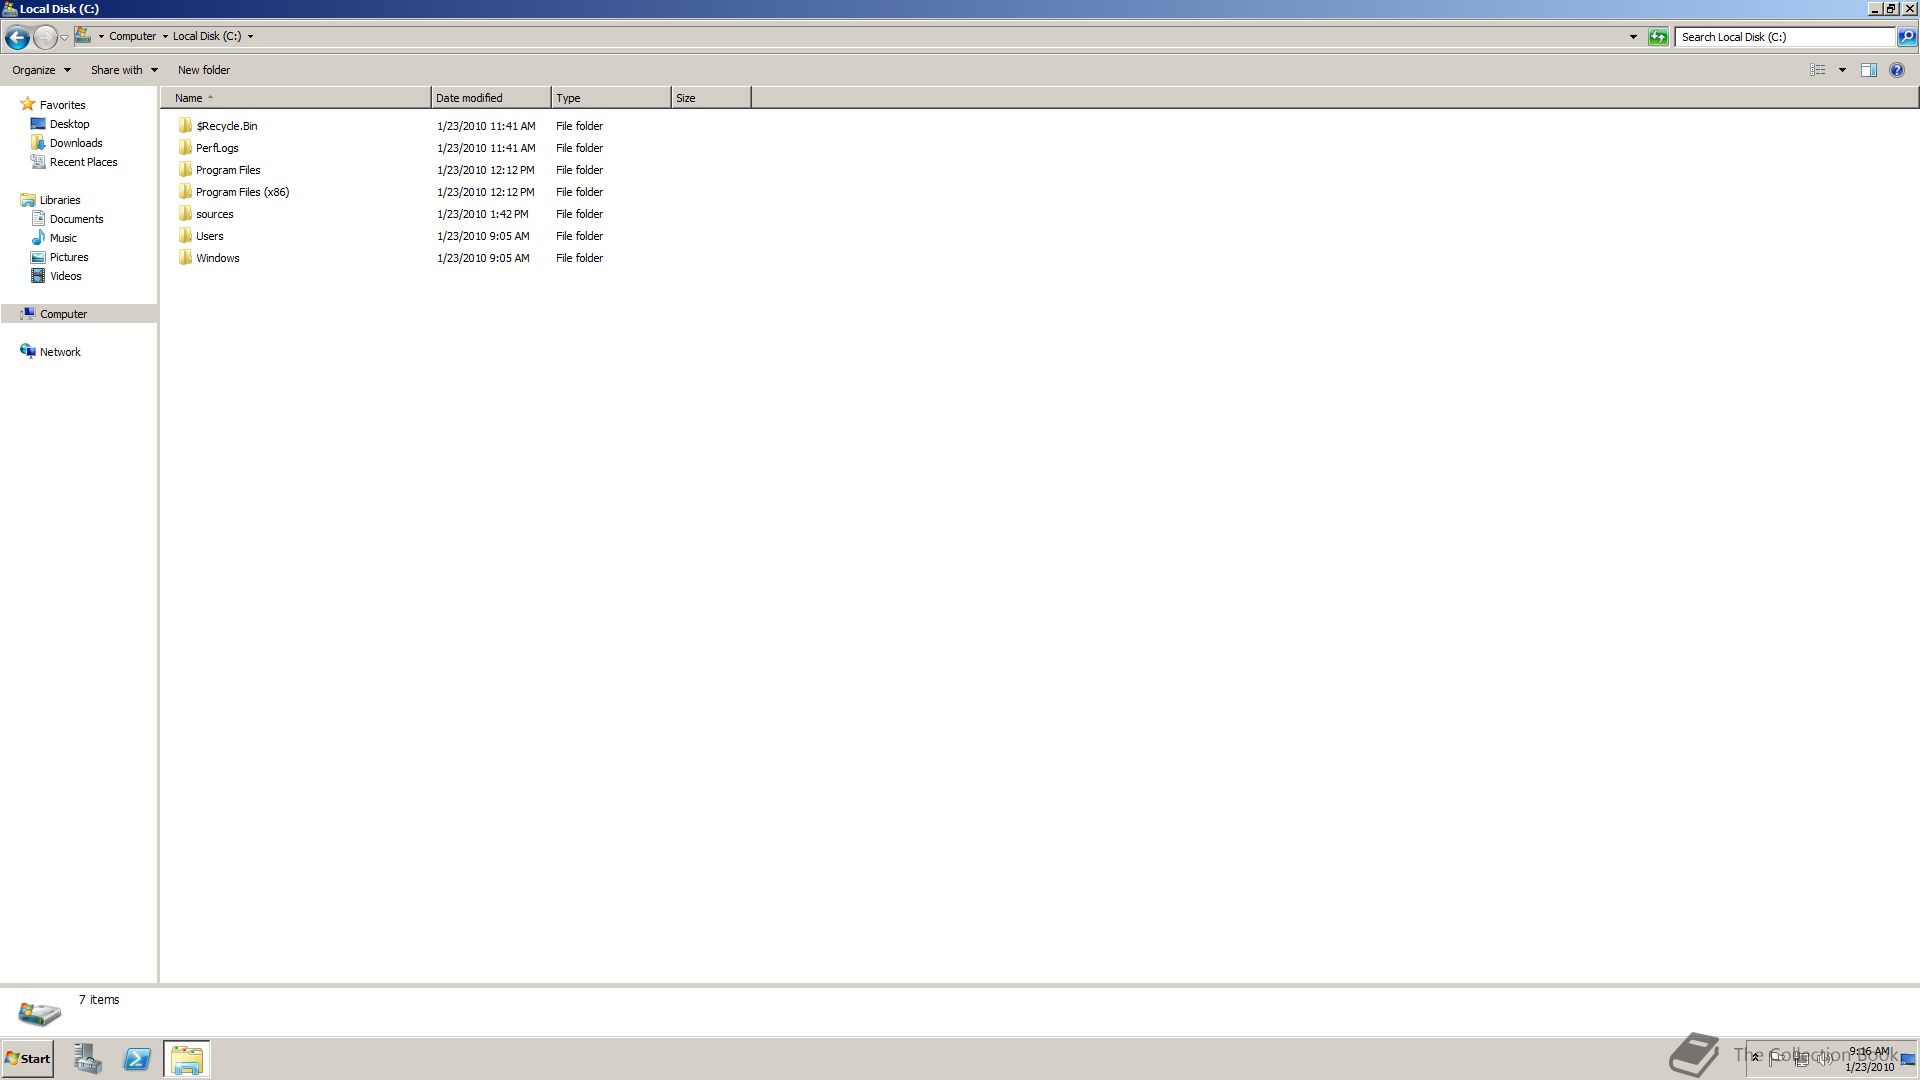Click inside the Search Local Disk field
Image resolution: width=1920 pixels, height=1080 pixels.
pyautogui.click(x=1785, y=37)
